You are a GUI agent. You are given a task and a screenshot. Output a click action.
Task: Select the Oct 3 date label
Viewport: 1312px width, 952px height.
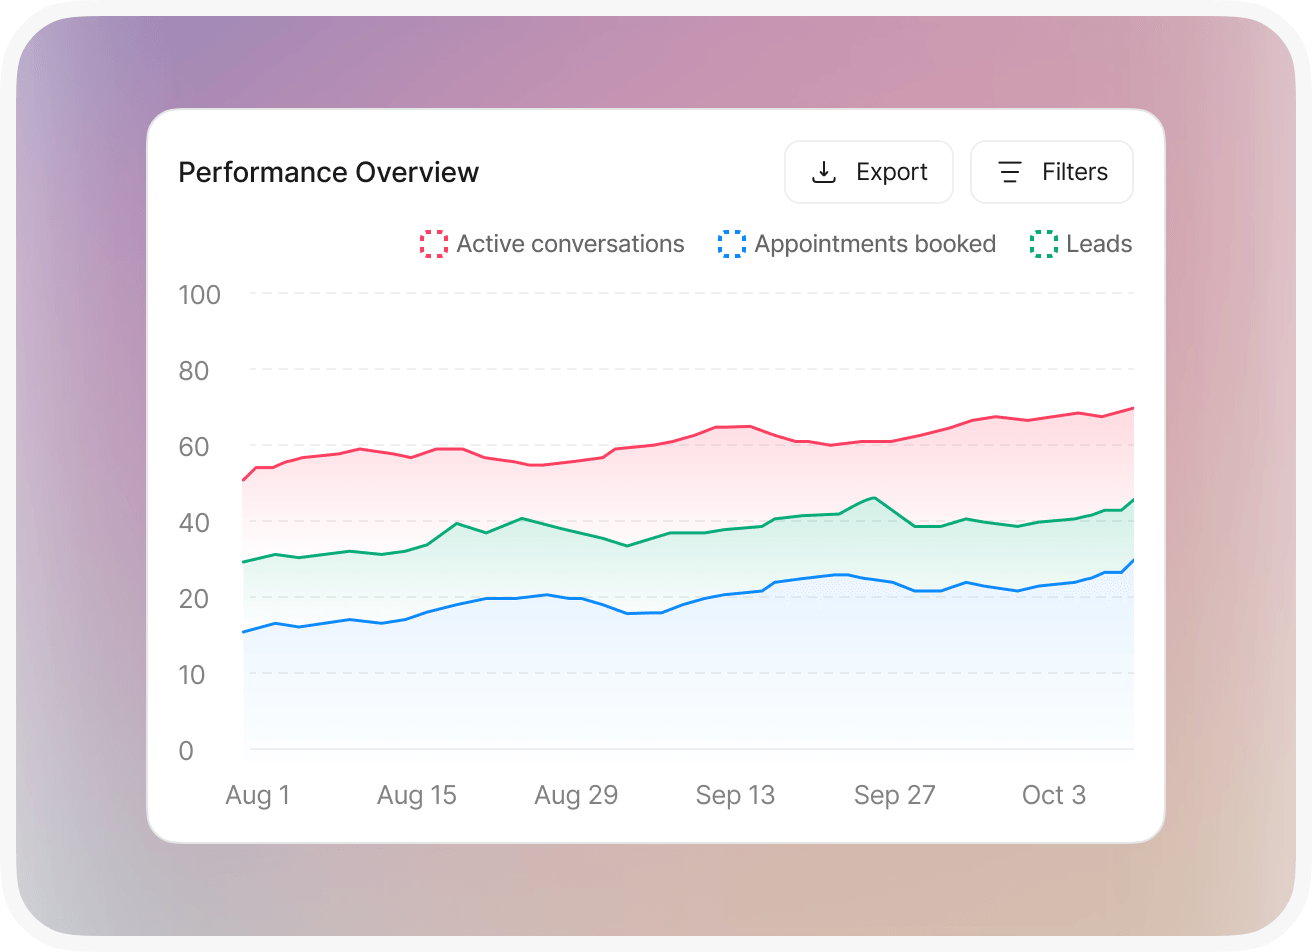coord(1053,795)
